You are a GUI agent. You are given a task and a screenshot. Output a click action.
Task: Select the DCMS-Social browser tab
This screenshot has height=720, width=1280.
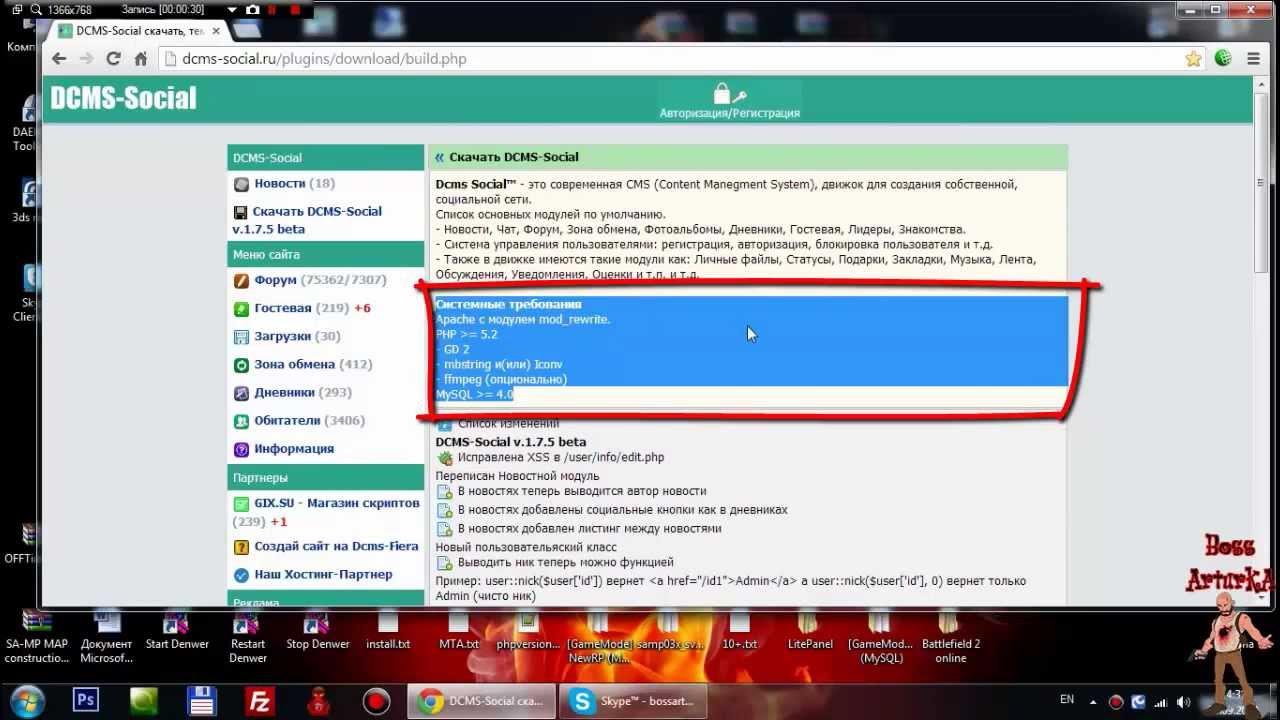(x=138, y=31)
